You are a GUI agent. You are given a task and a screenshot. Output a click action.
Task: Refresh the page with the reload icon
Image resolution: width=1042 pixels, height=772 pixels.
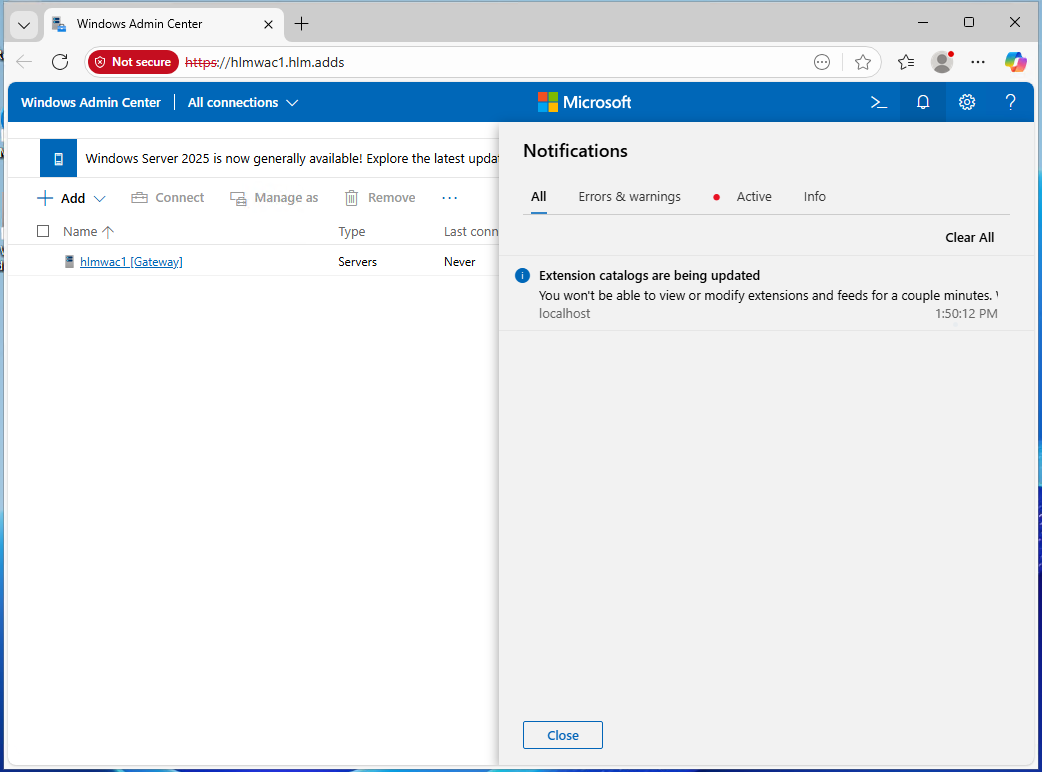coord(60,62)
